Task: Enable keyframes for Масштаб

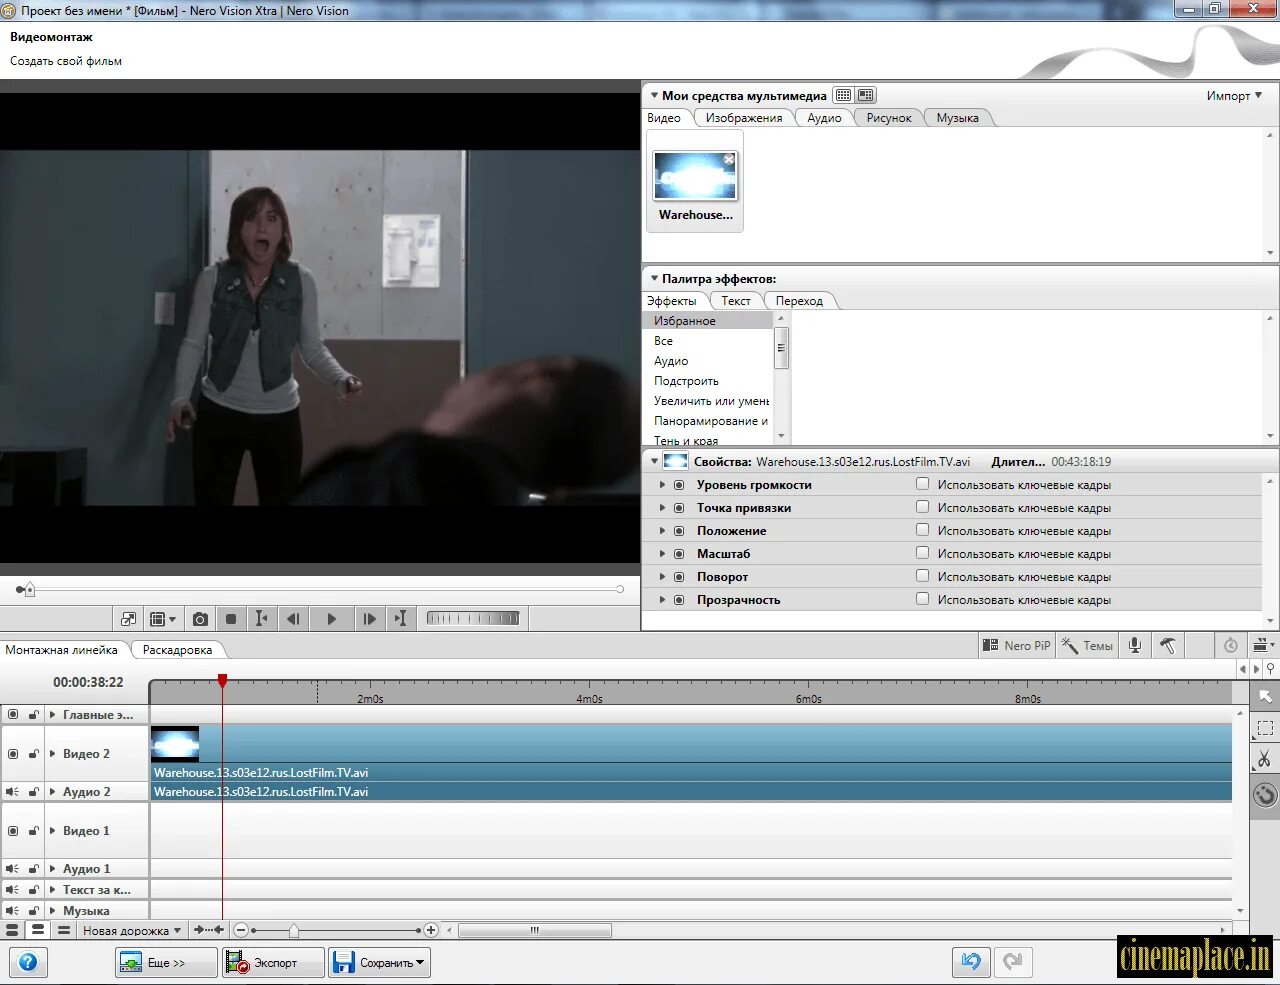Action: pos(922,553)
